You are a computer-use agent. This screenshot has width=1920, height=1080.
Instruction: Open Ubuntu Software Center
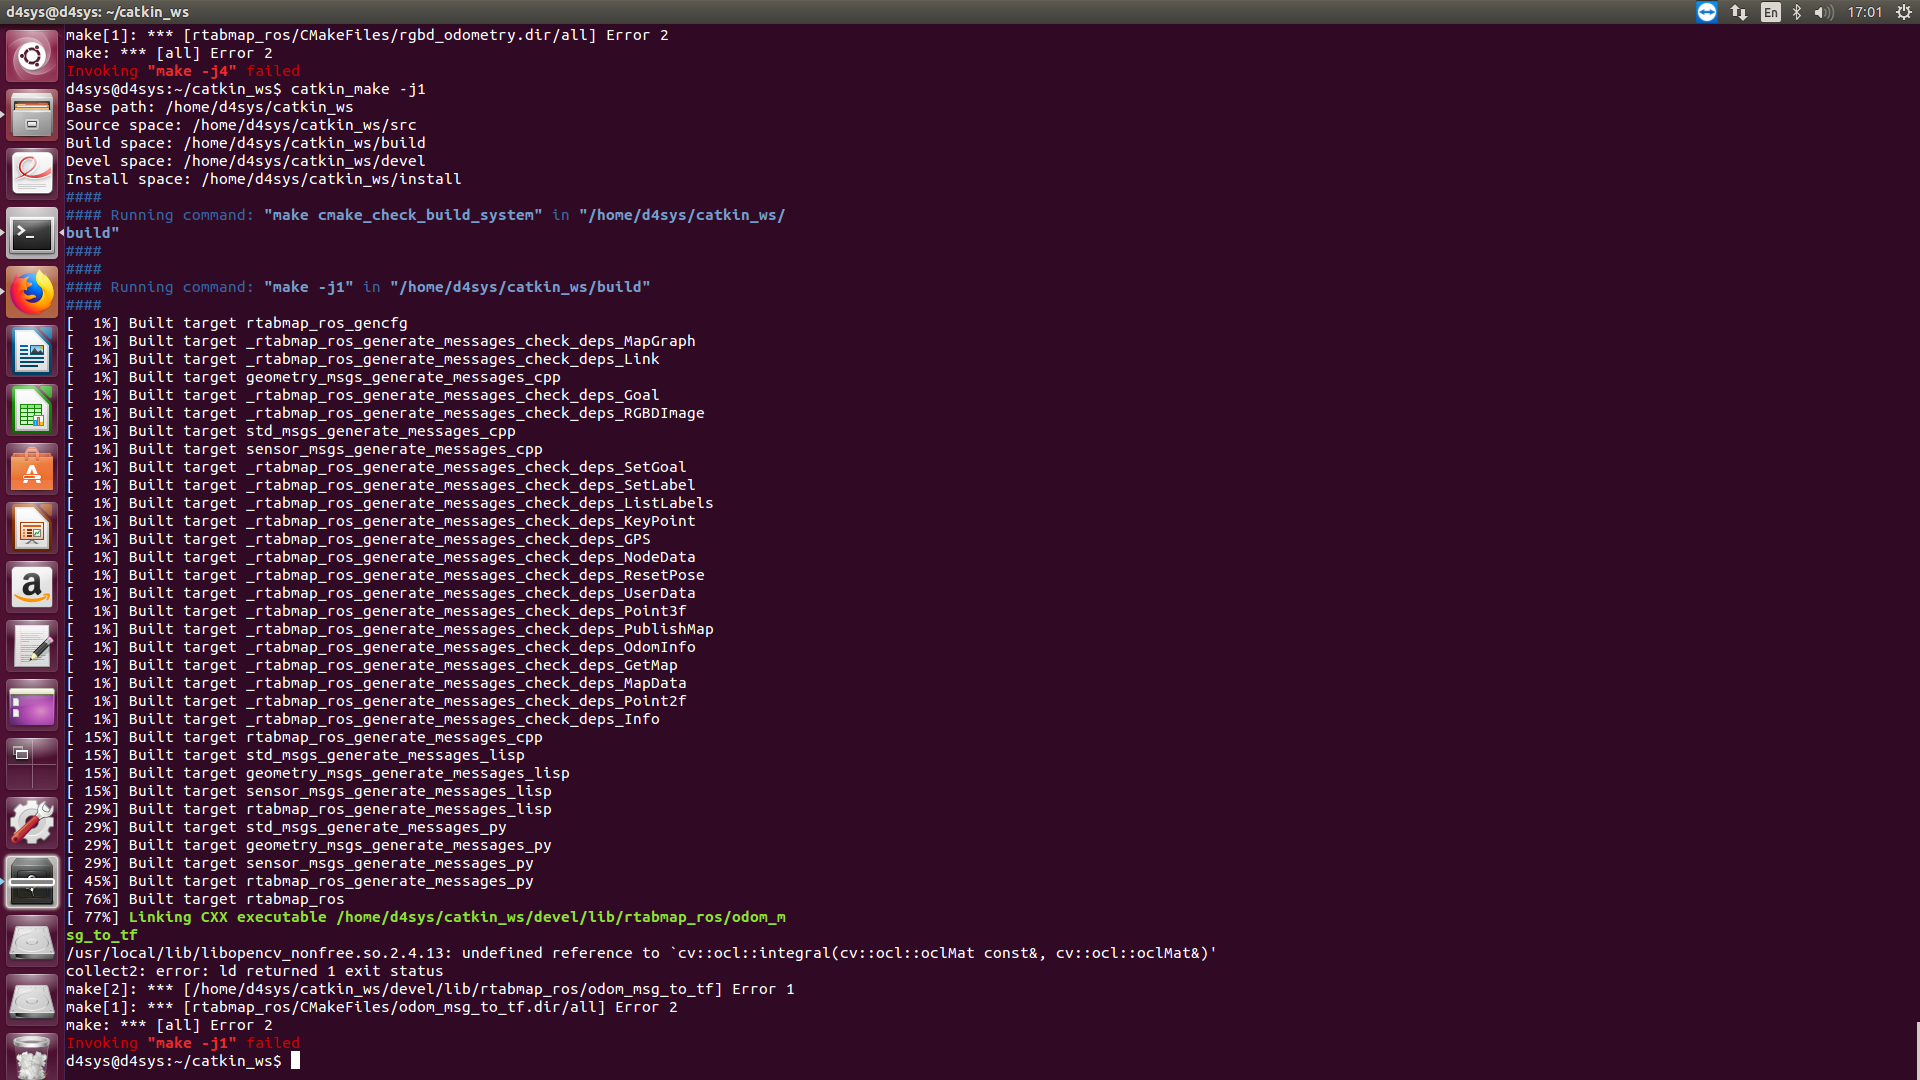[32, 469]
